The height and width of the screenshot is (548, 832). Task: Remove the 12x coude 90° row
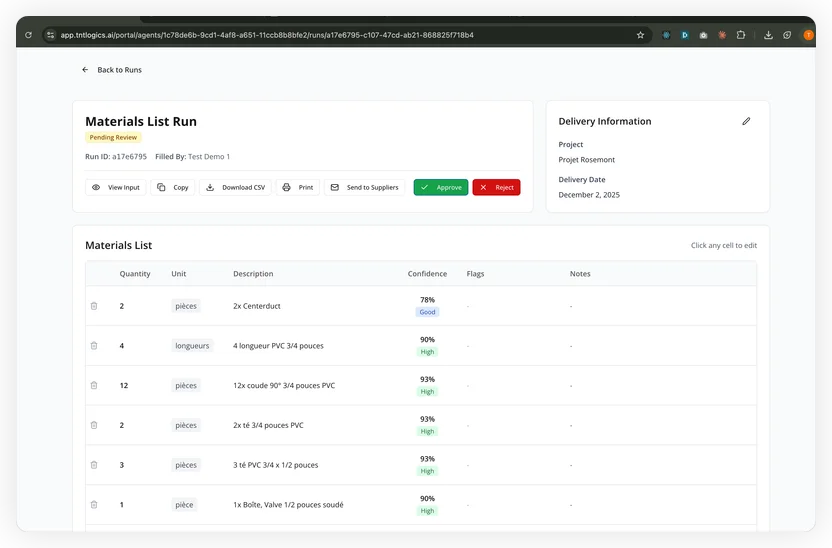tap(94, 385)
